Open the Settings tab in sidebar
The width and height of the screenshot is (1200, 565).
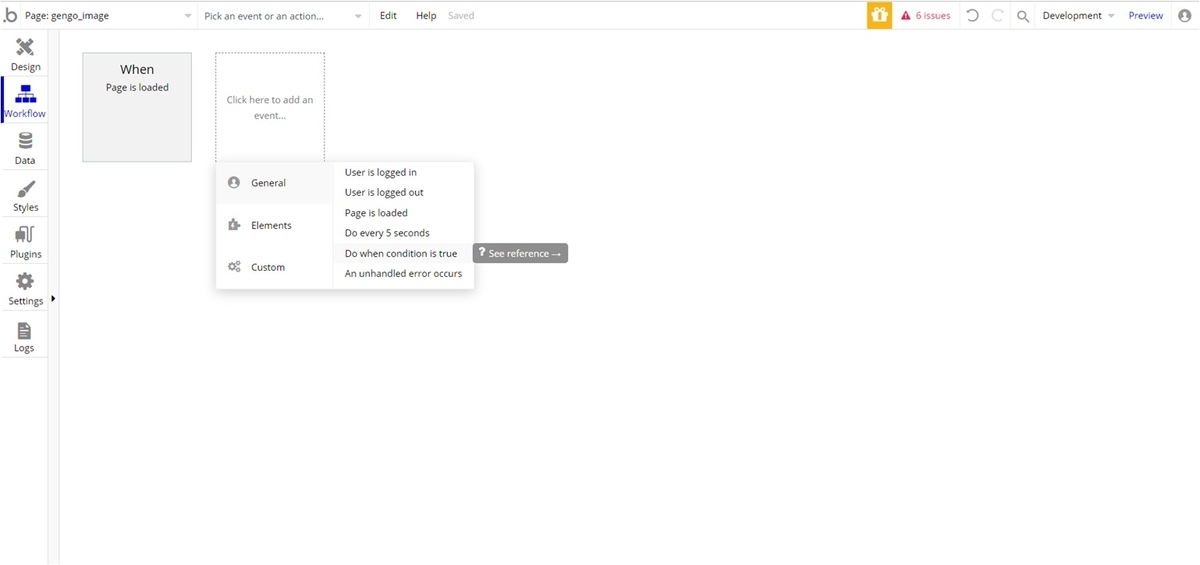tap(25, 289)
